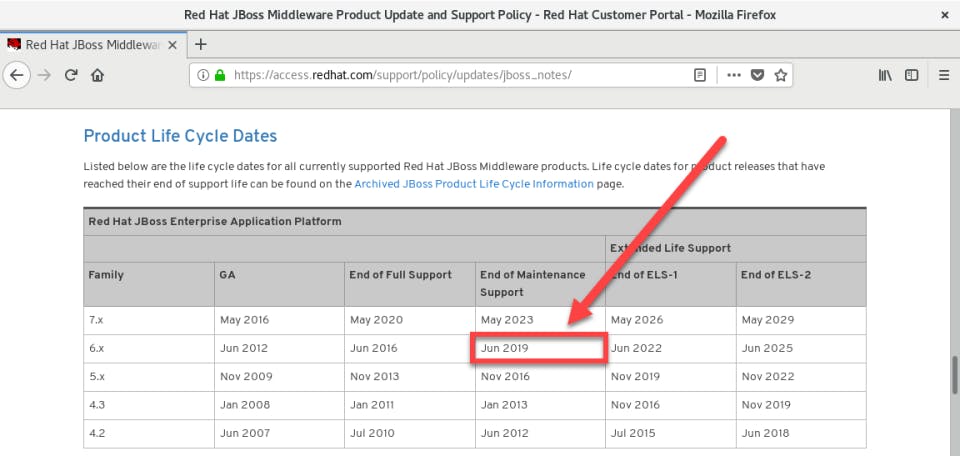This screenshot has width=960, height=456.
Task: Click the highlighted Jun 2019 table cell
Action: point(540,348)
